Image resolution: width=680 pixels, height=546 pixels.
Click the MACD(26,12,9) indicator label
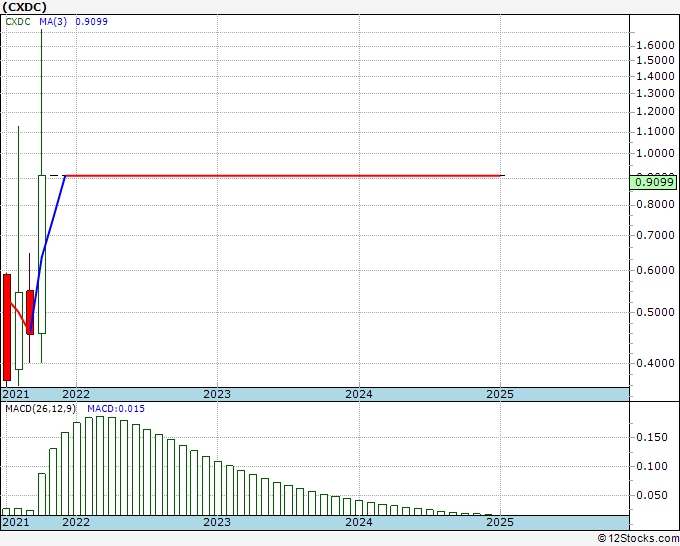(41, 409)
